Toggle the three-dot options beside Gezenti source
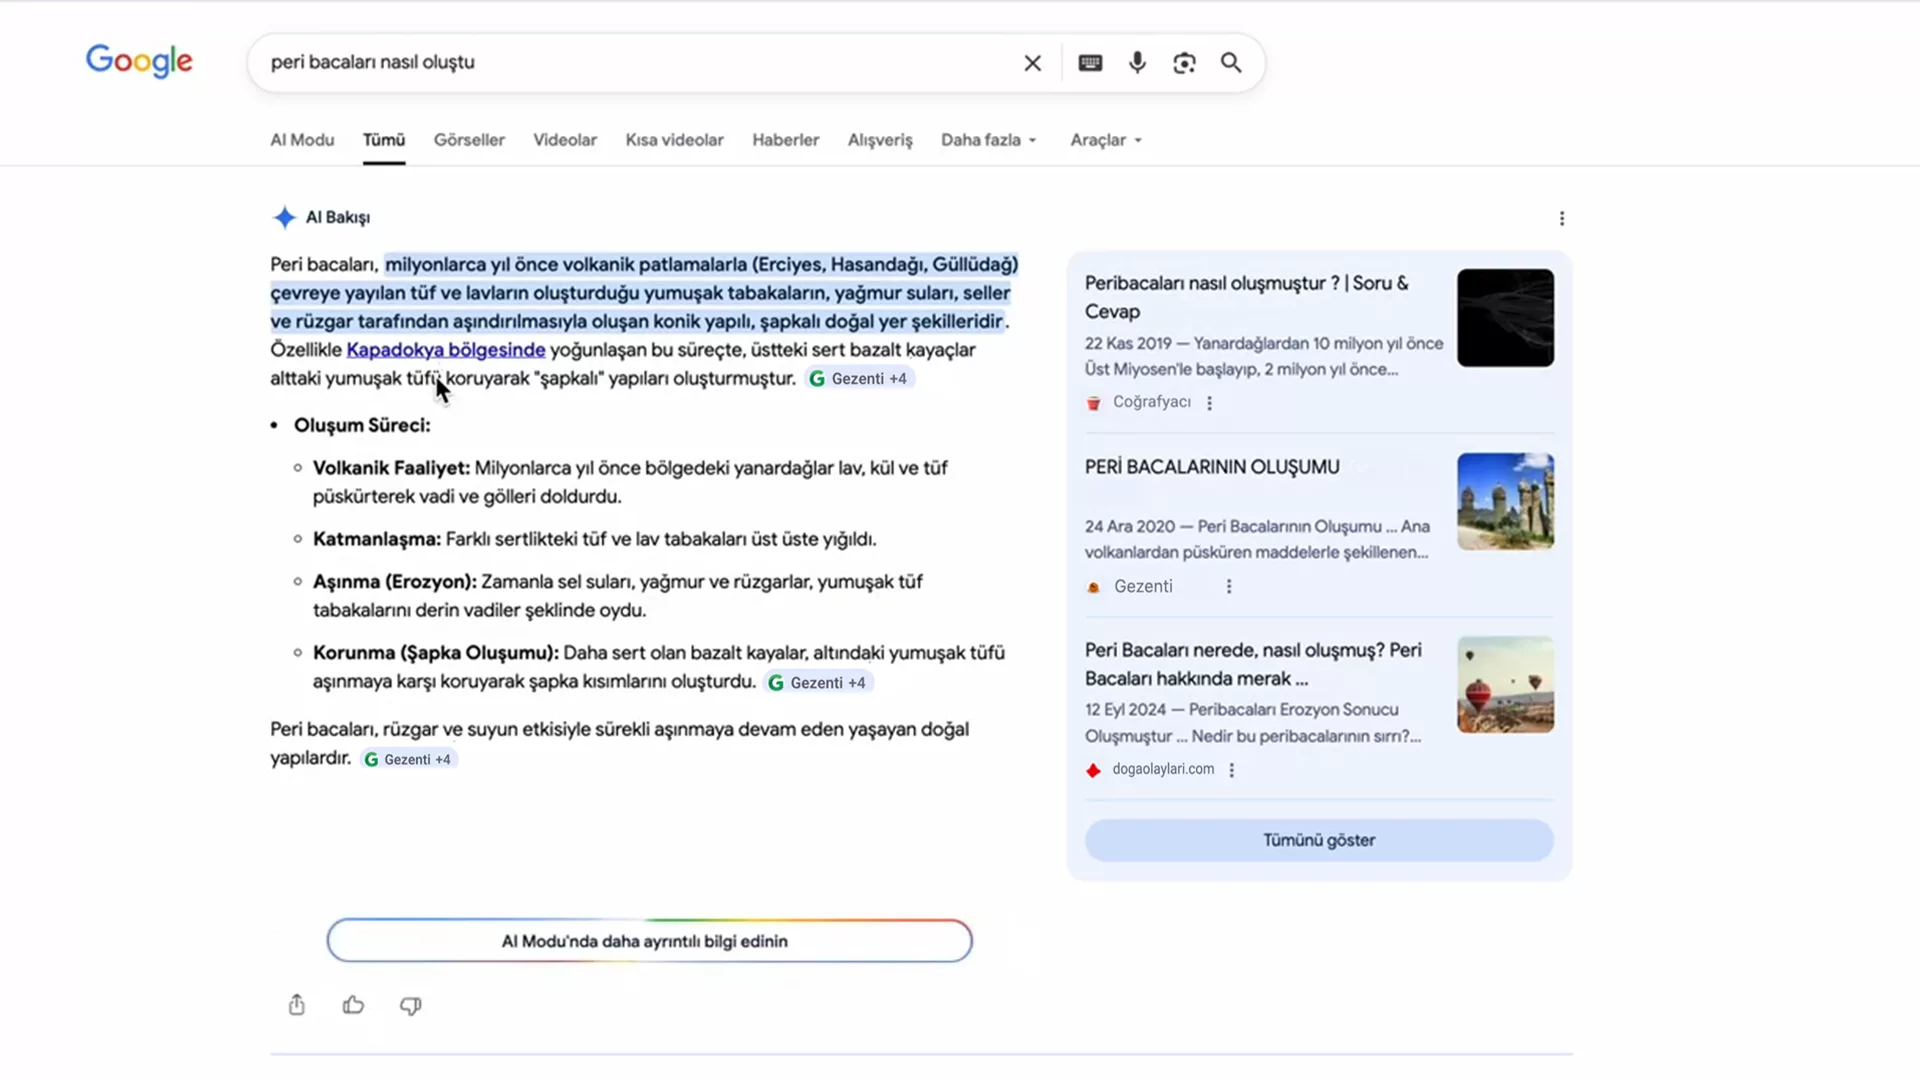1920x1080 pixels. (1229, 586)
